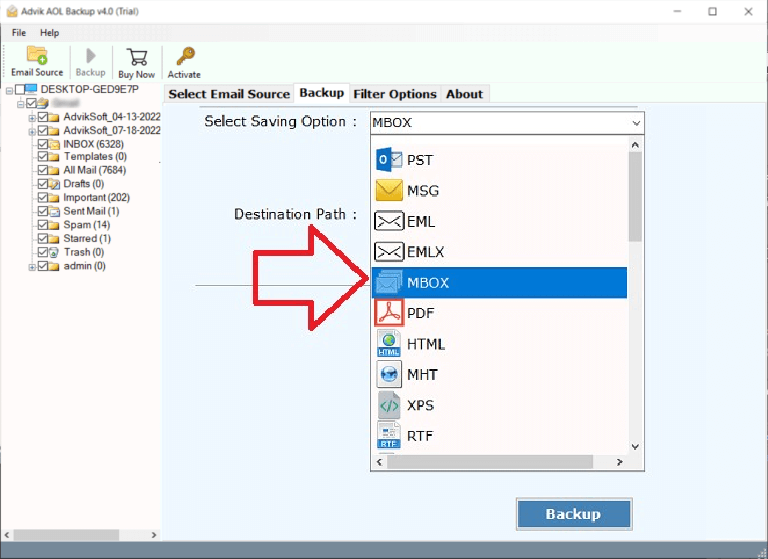The height and width of the screenshot is (559, 768).
Task: Click the Backup play icon in the toolbar
Action: click(91, 55)
